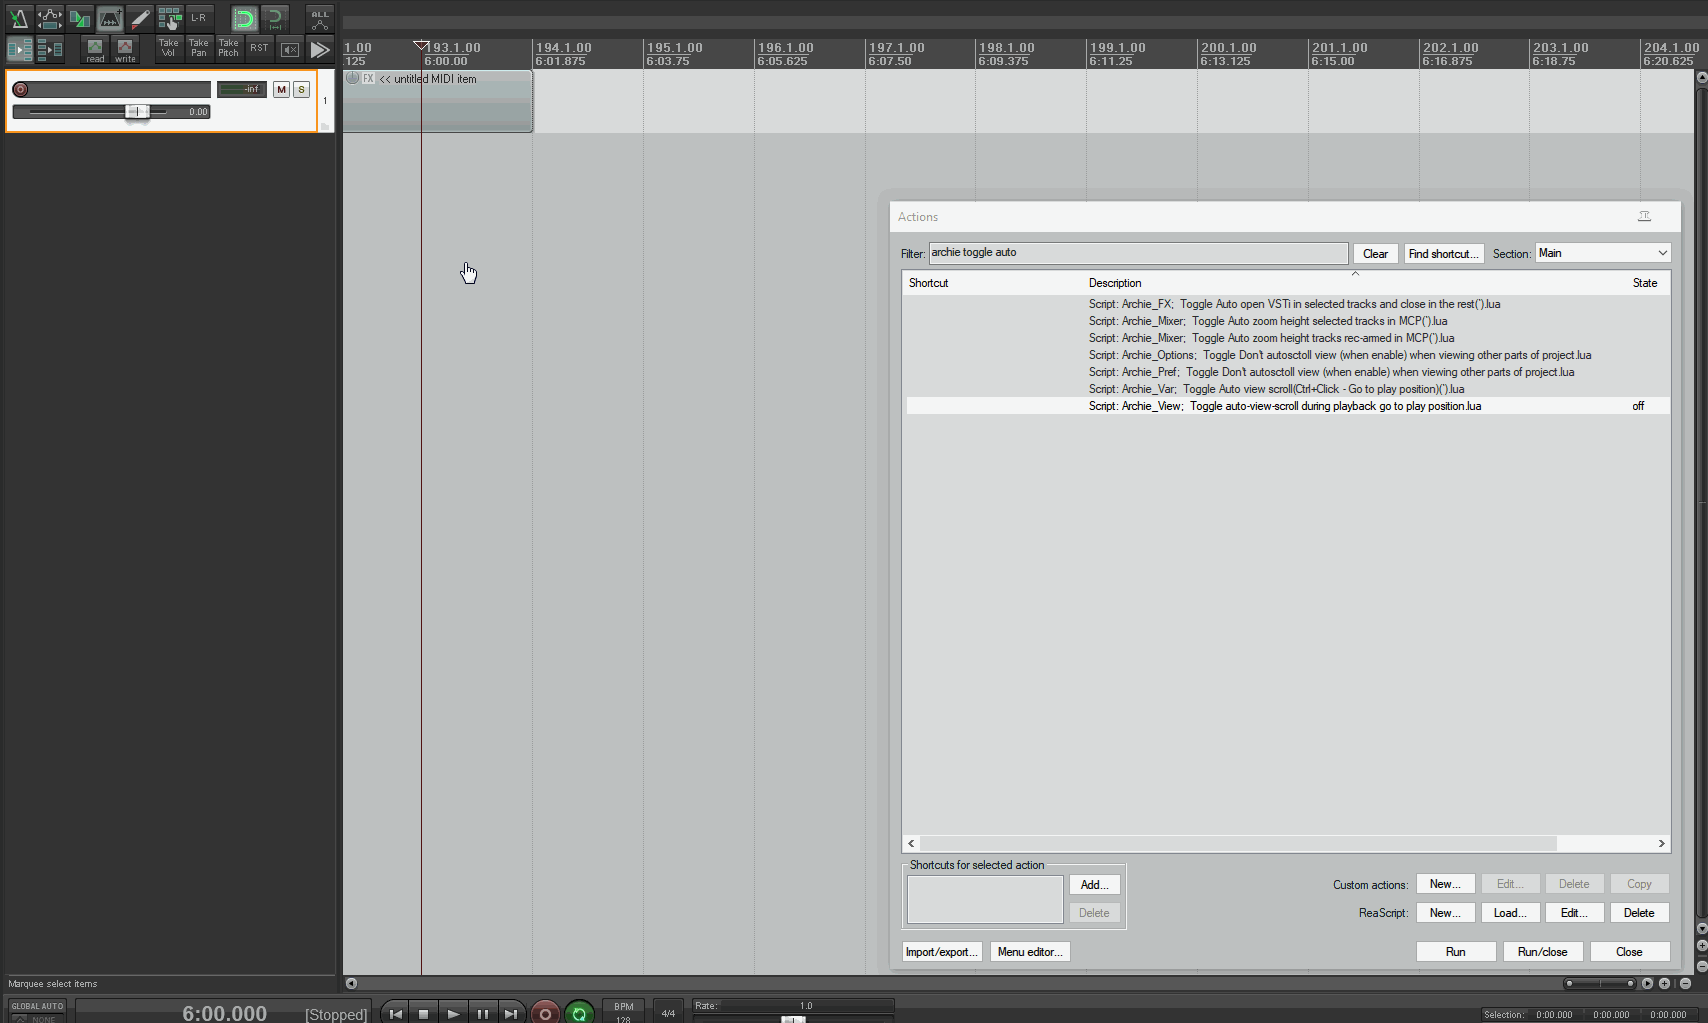Click the envelope move-with-items toolbar icon

(x=49, y=17)
